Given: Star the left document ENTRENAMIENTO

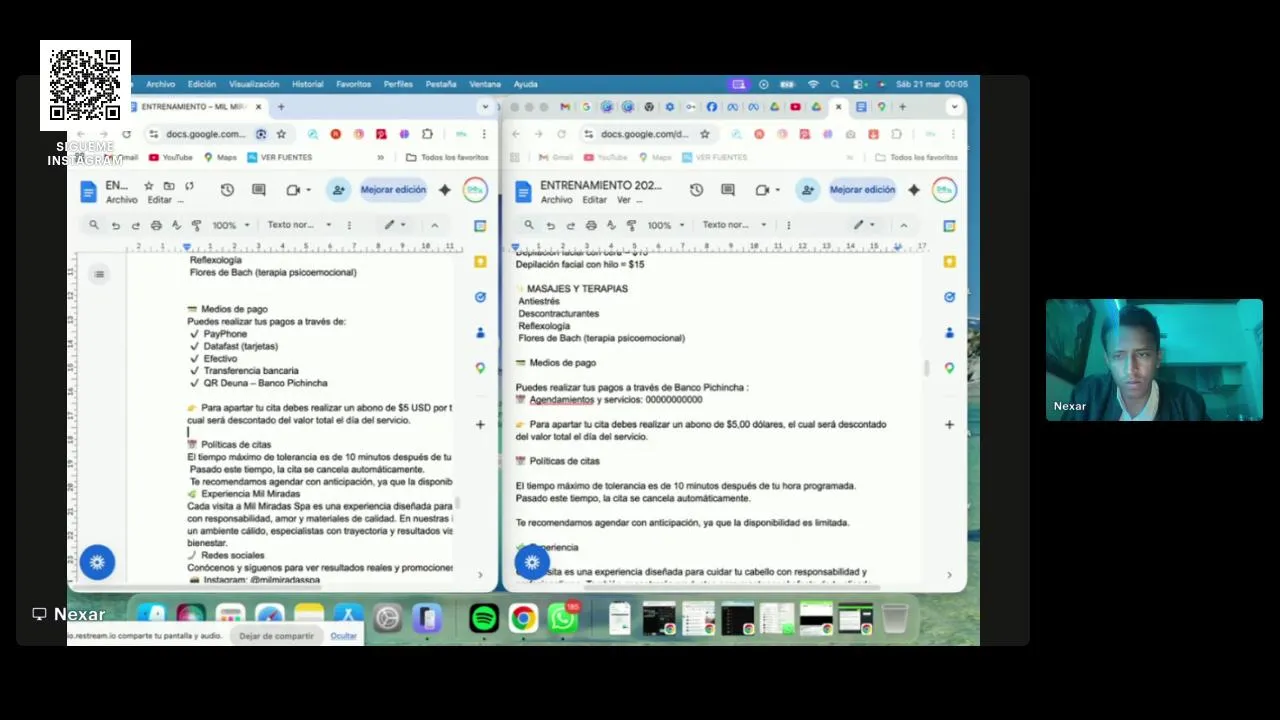Looking at the screenshot, I should [x=149, y=186].
